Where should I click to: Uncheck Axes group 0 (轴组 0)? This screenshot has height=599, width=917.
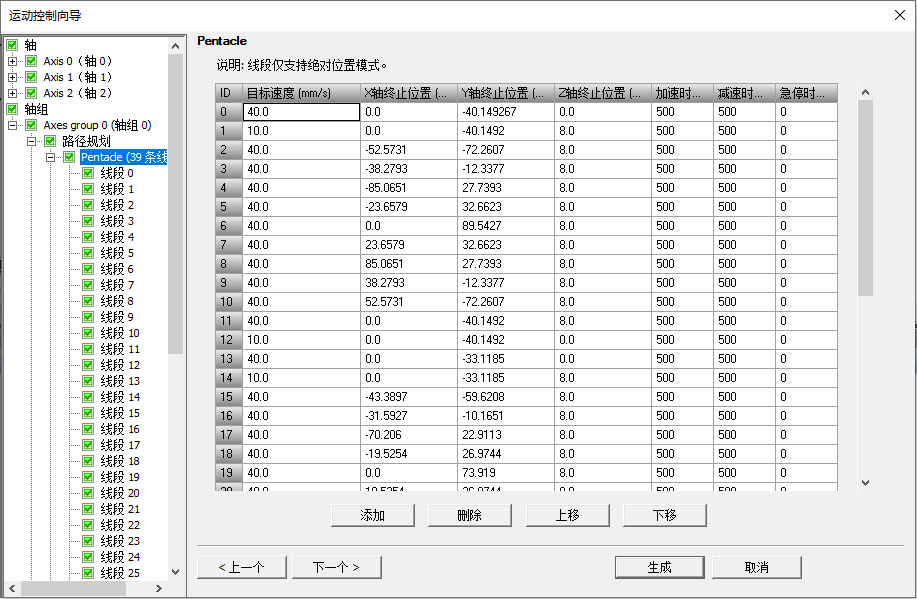point(33,125)
